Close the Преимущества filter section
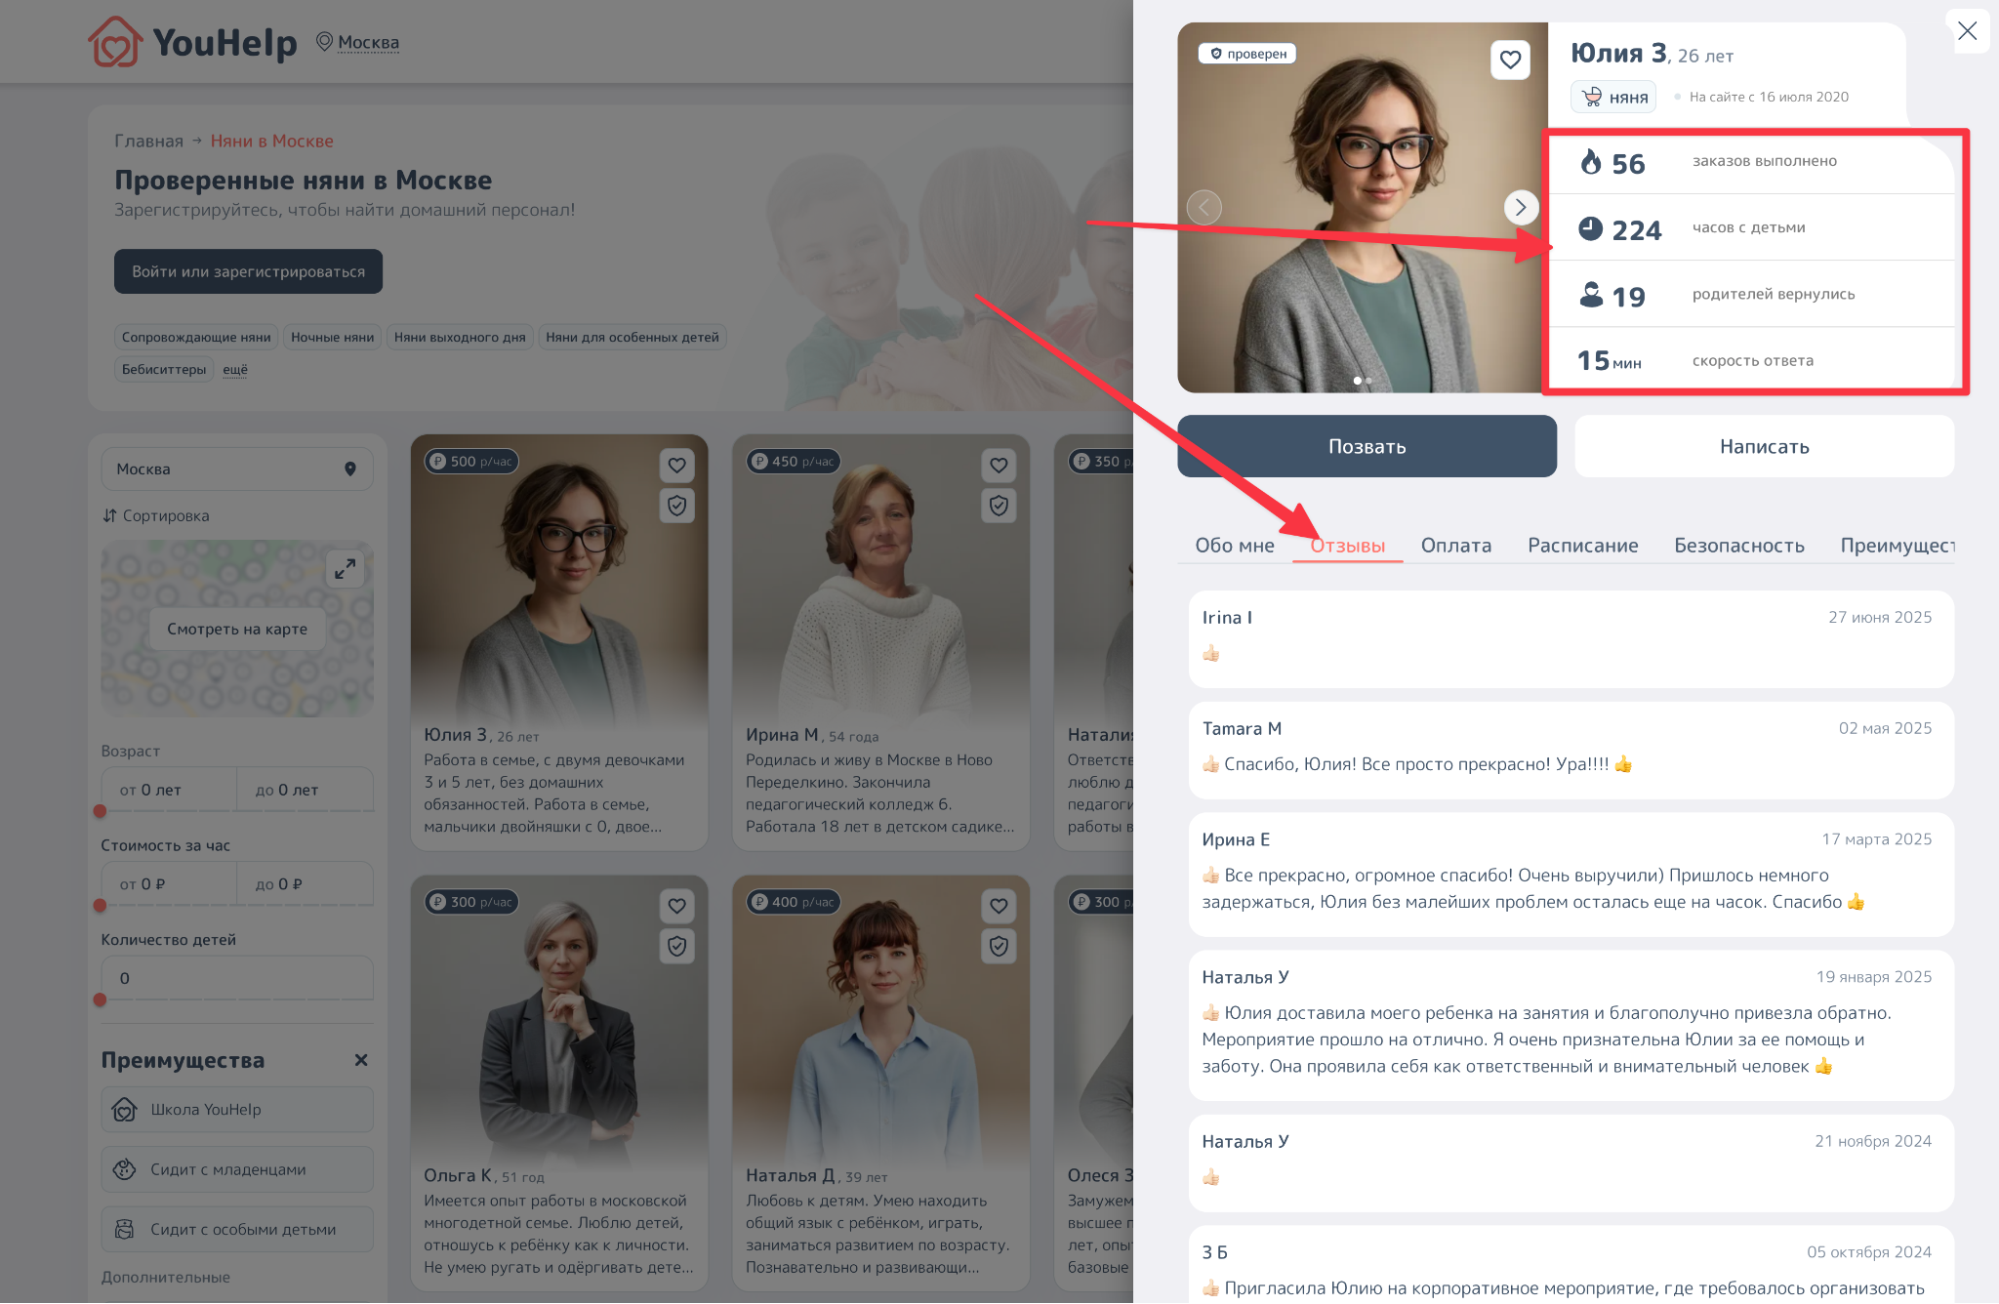Image resolution: width=1999 pixels, height=1304 pixels. coord(361,1060)
